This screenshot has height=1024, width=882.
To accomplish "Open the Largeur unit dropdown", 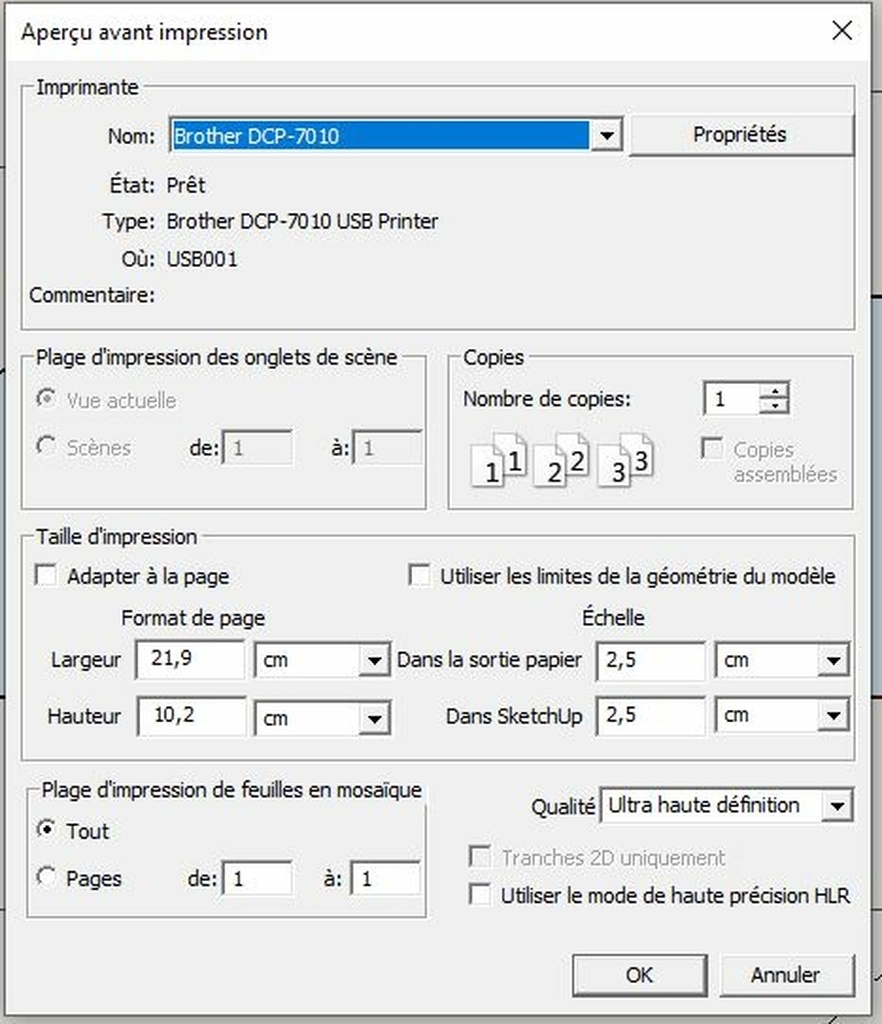I will click(x=373, y=660).
